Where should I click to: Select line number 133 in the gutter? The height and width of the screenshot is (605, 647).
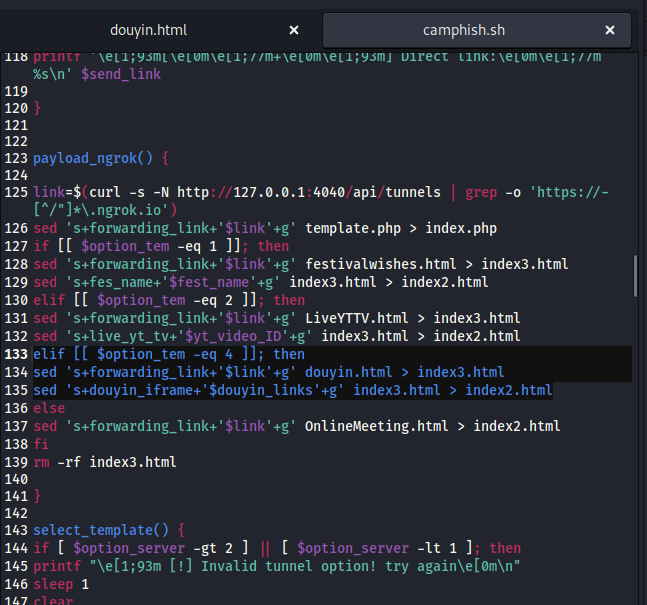[x=14, y=354]
